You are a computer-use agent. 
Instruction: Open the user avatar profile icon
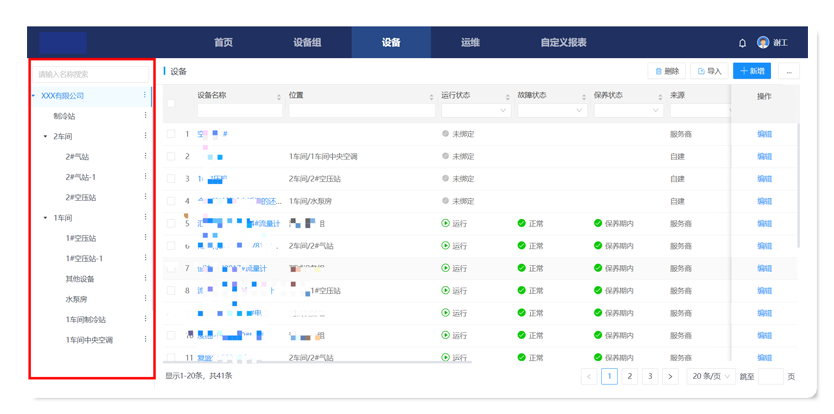[763, 43]
